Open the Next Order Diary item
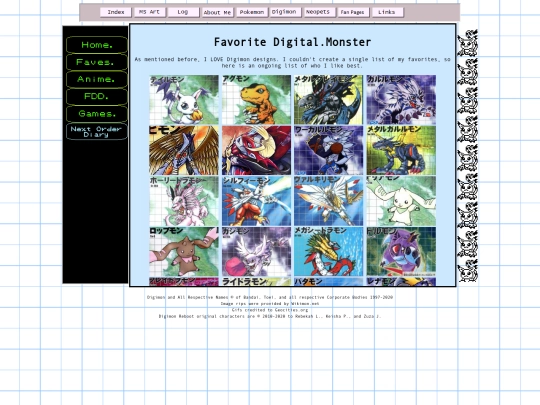 pyautogui.click(x=97, y=131)
